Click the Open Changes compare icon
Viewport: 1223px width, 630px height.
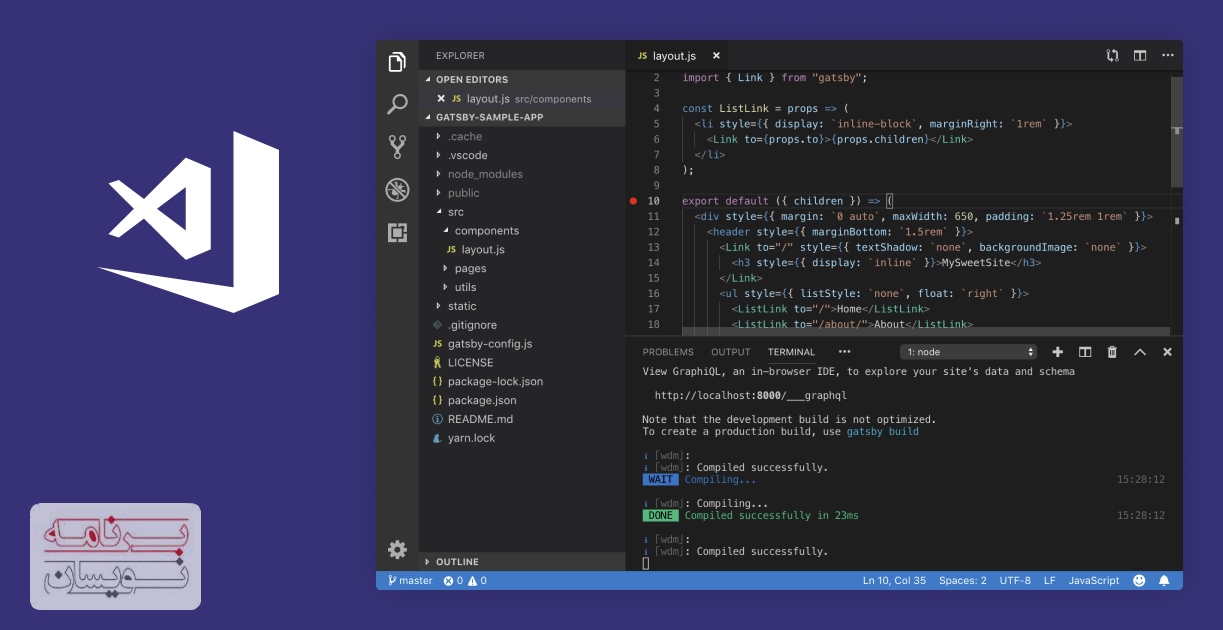[x=1112, y=56]
